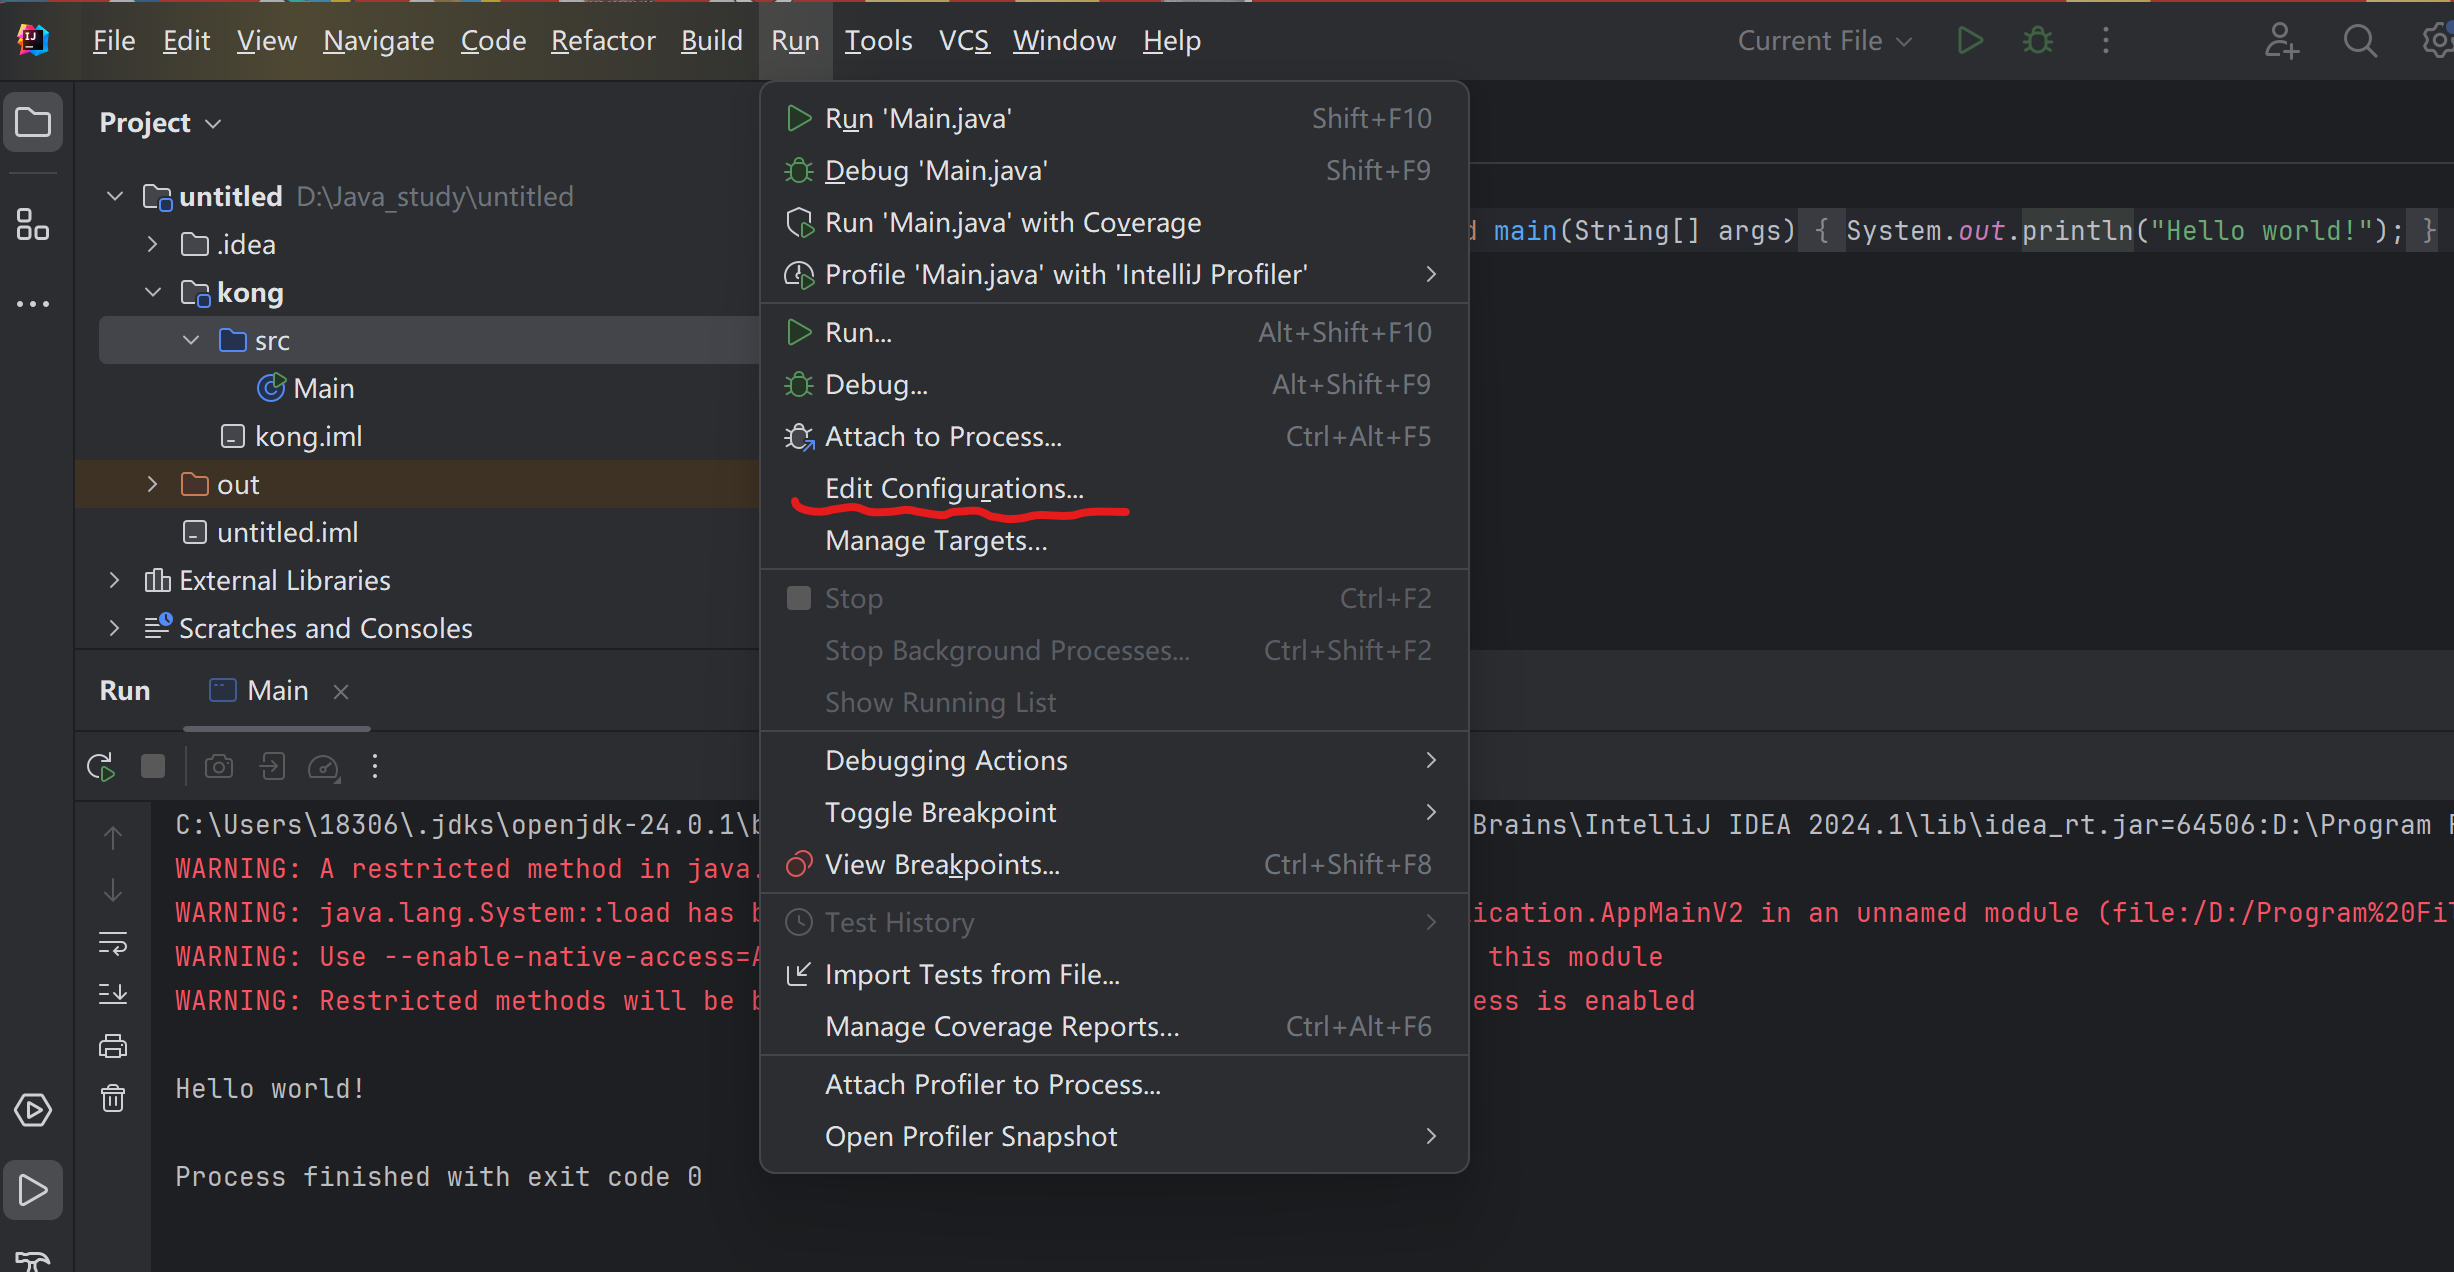Image resolution: width=2454 pixels, height=1272 pixels.
Task: Expand the out folder
Action: 152,485
